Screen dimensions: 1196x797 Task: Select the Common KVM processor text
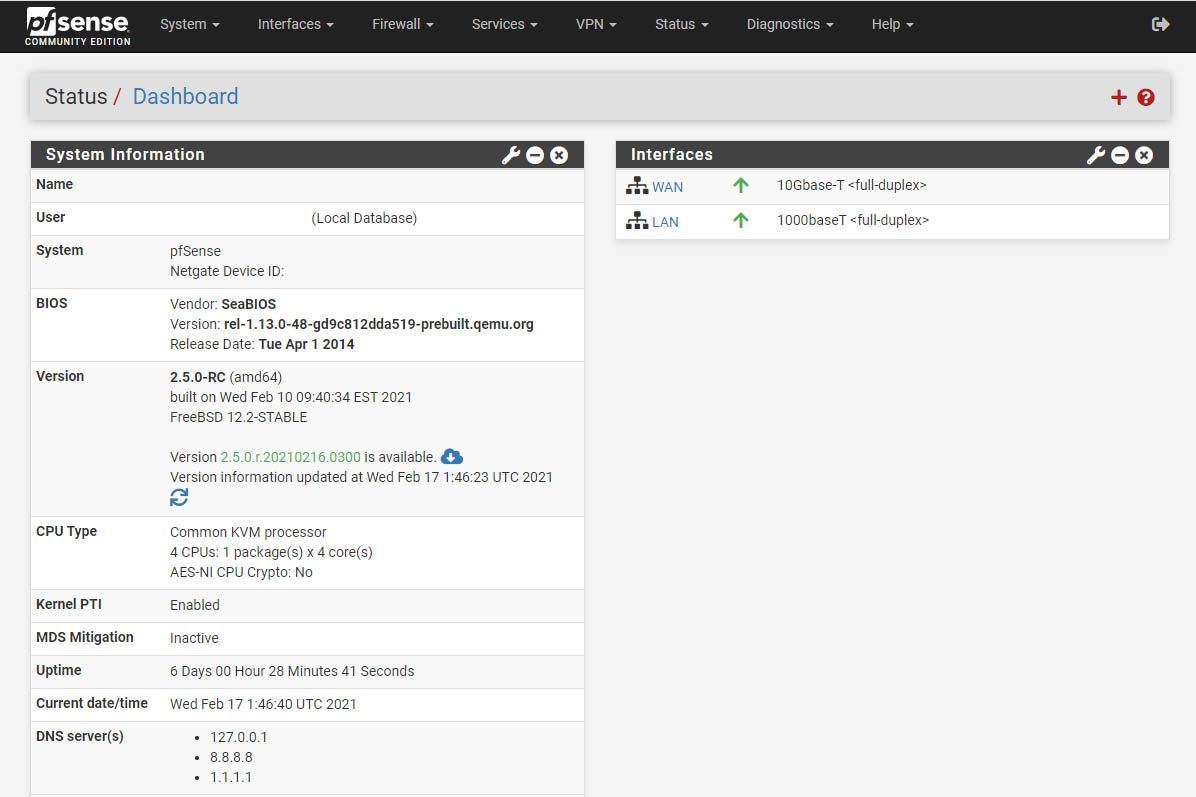click(248, 532)
